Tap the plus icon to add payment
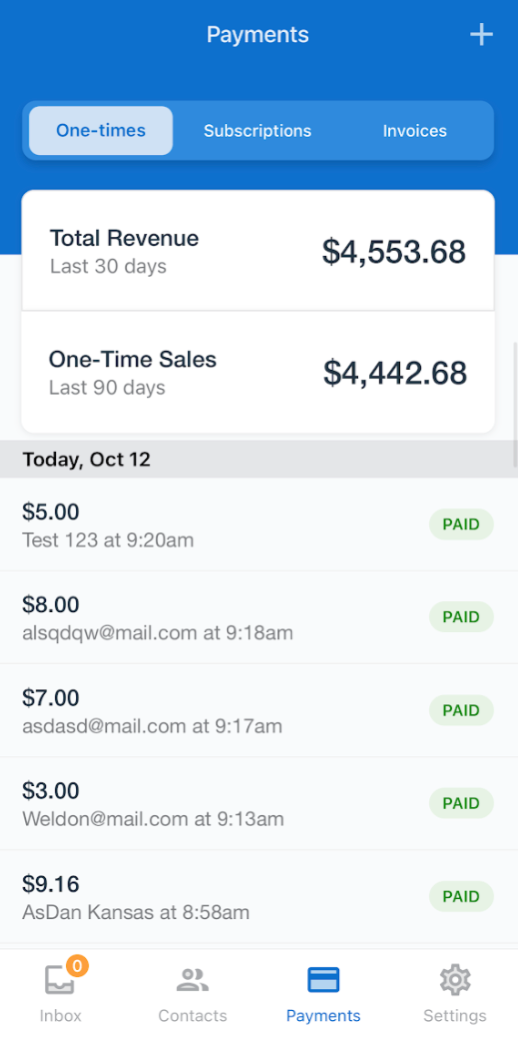Image resolution: width=518 pixels, height=1041 pixels. 481,35
